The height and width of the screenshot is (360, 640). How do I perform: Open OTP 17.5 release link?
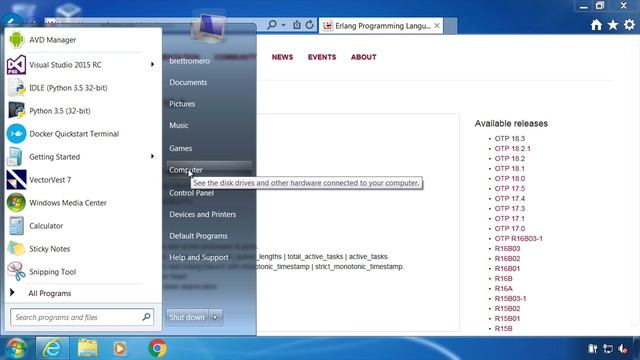(x=510, y=189)
